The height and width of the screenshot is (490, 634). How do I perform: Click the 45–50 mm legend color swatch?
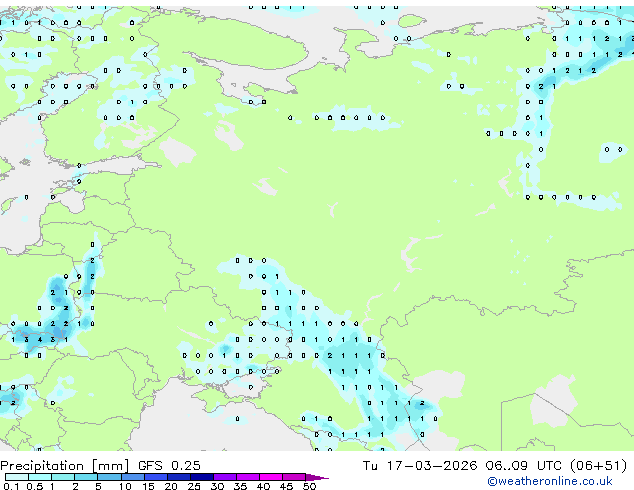click(x=294, y=477)
